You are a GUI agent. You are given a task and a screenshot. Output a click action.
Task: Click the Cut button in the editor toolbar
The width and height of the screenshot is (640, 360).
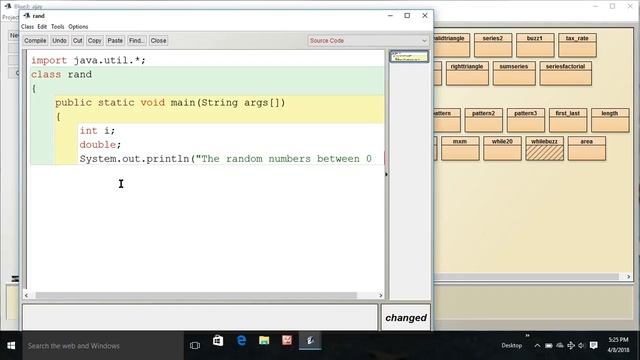78,40
